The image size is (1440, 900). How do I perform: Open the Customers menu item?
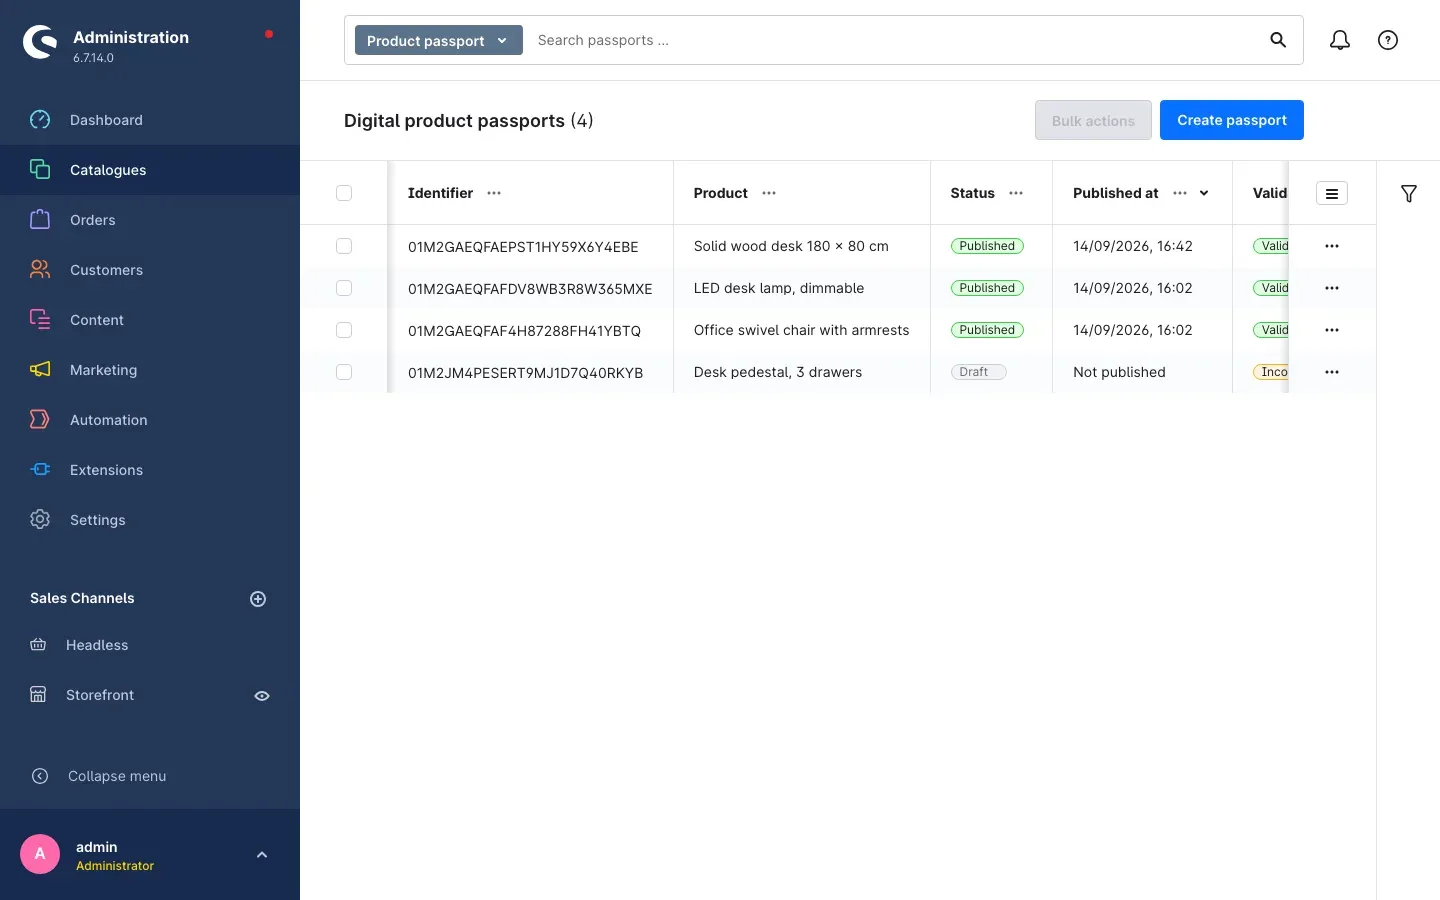[x=150, y=270]
